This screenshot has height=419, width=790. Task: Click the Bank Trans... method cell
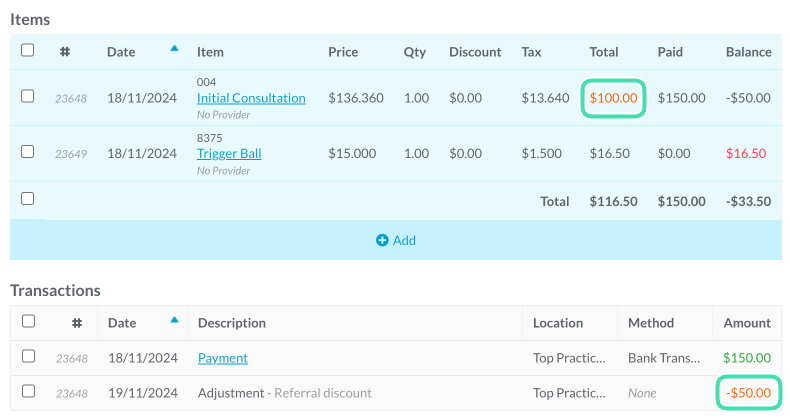pyautogui.click(x=664, y=358)
